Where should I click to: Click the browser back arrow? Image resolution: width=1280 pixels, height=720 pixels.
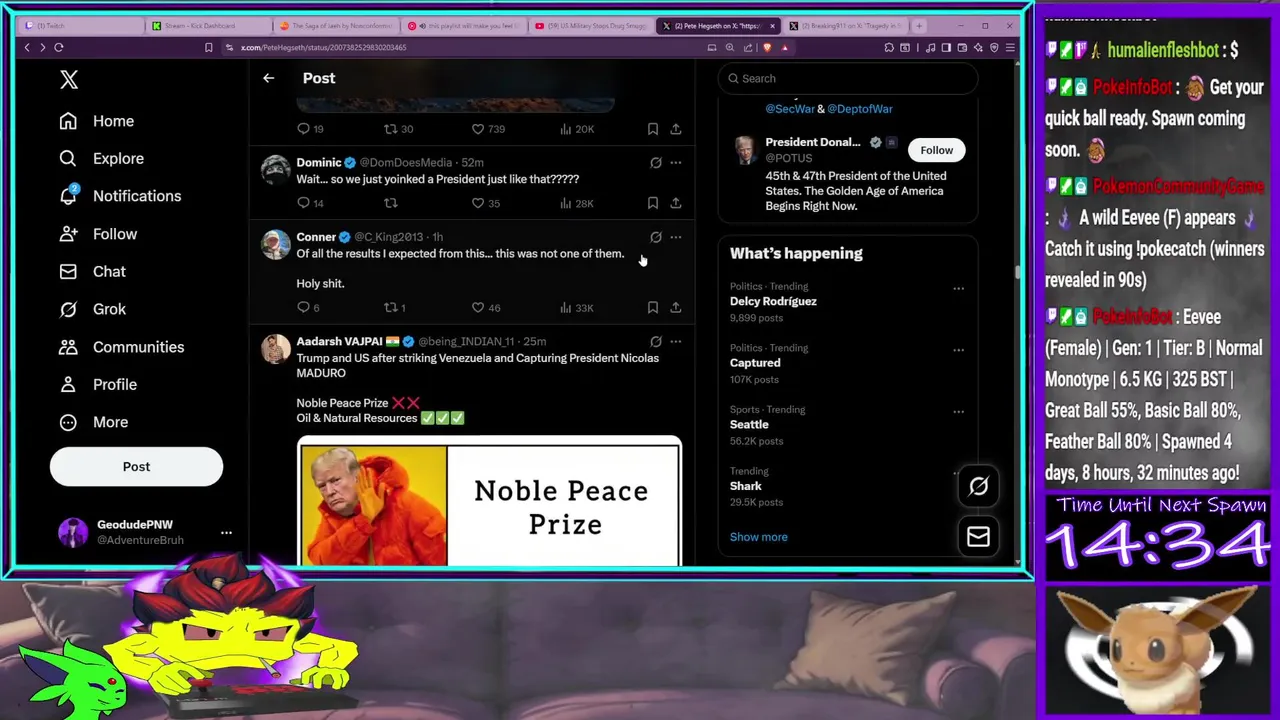tap(27, 47)
